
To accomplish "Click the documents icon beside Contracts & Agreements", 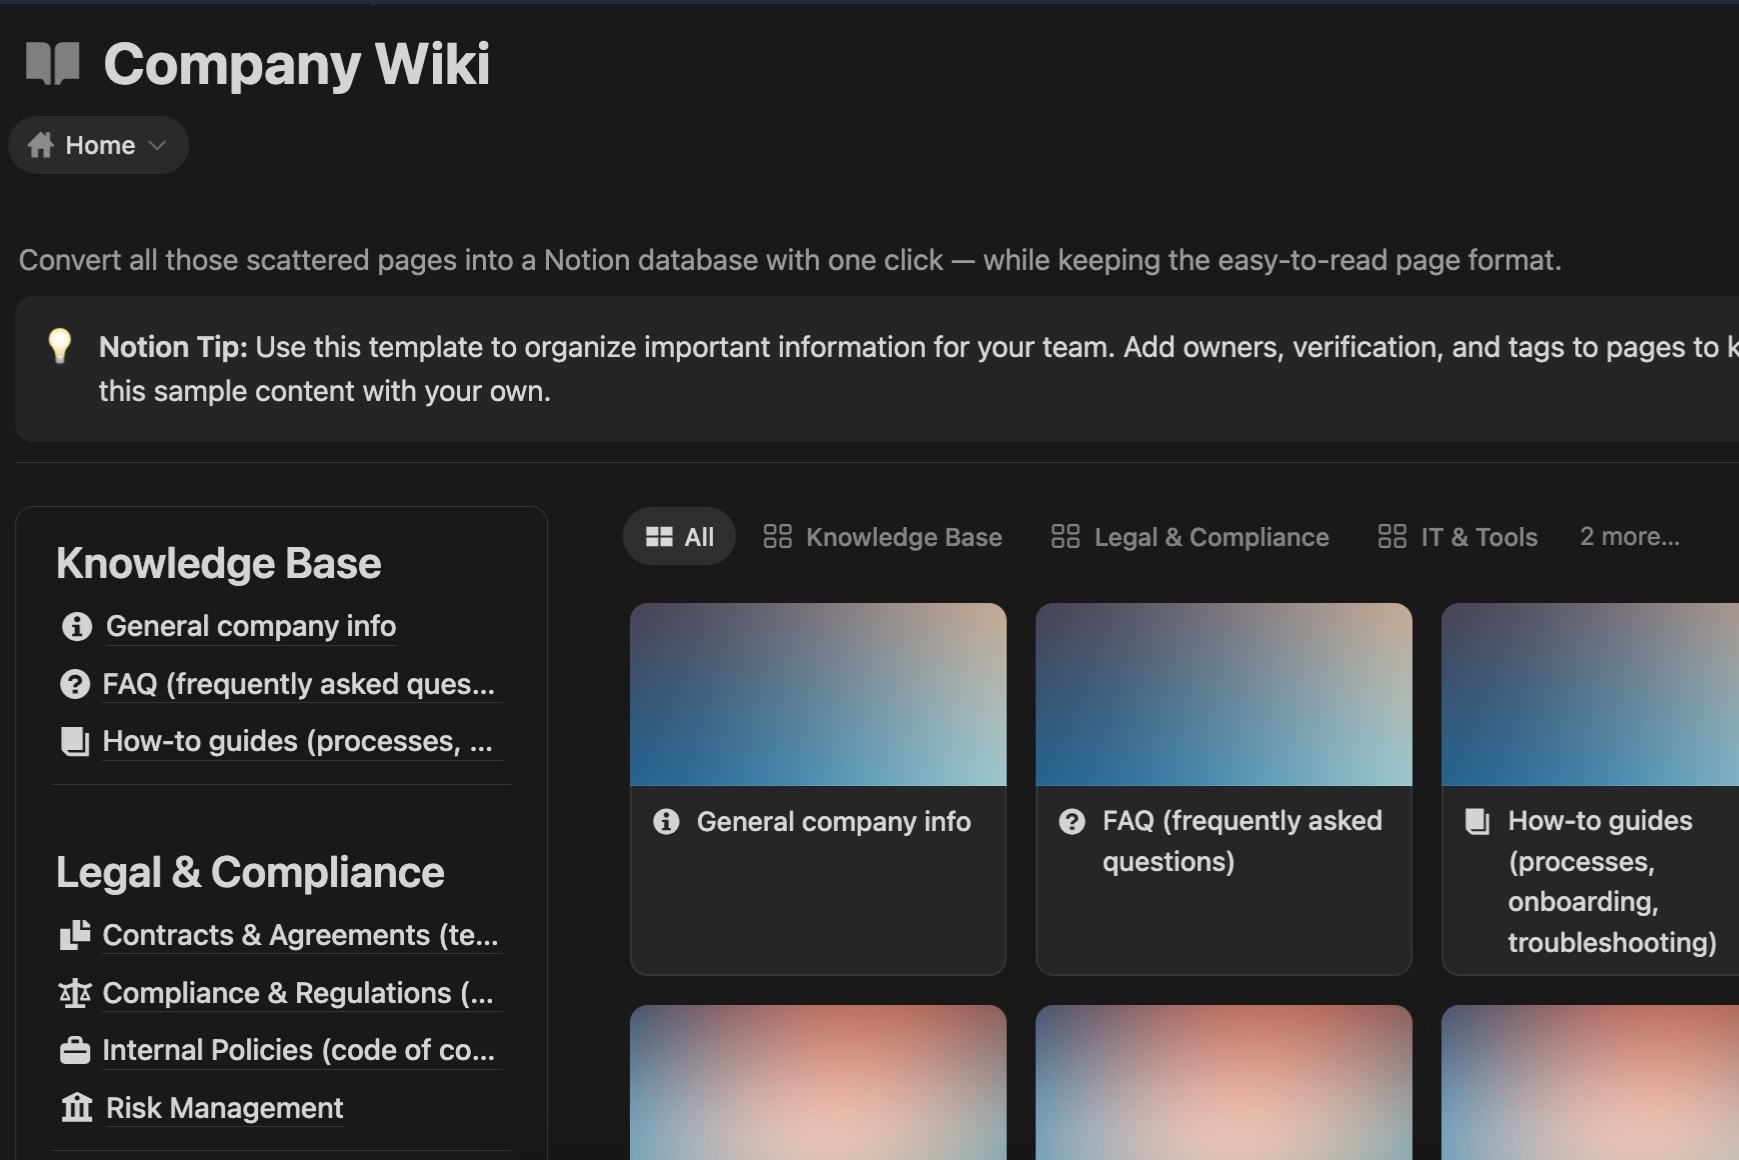I will (75, 935).
